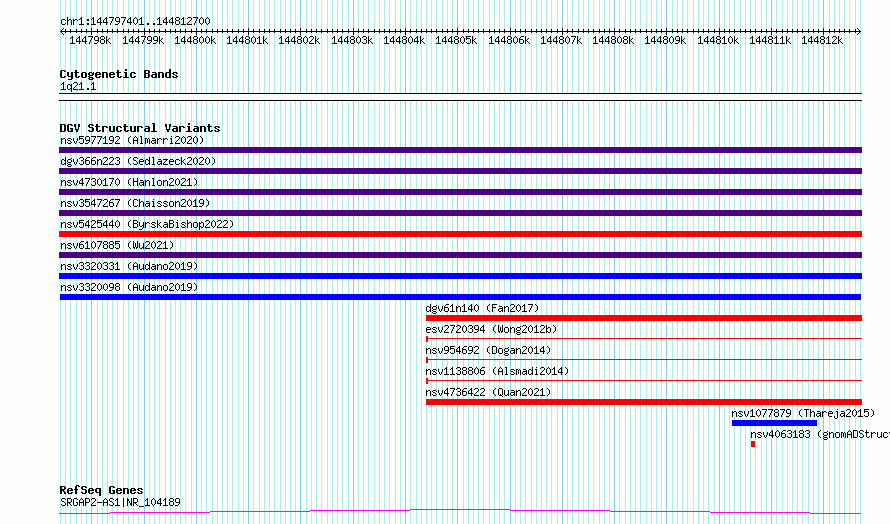890x524 pixels.
Task: Click the 144804k ruler tick label
Action: coord(404,40)
